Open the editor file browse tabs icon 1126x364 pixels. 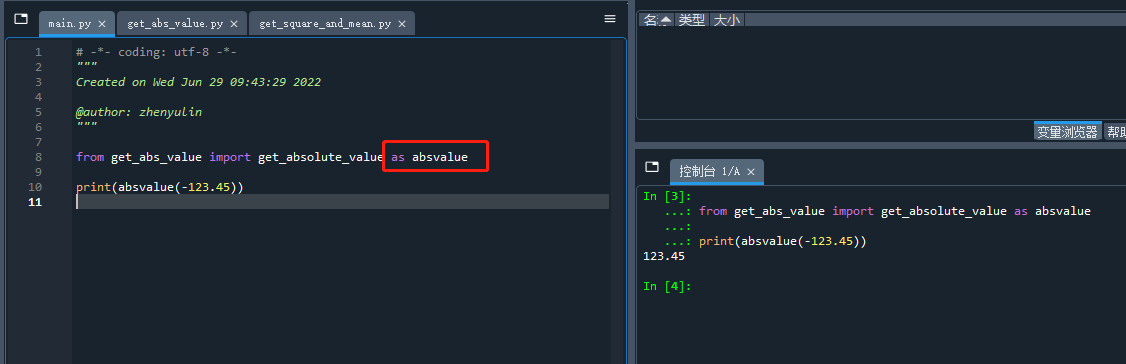coord(22,19)
